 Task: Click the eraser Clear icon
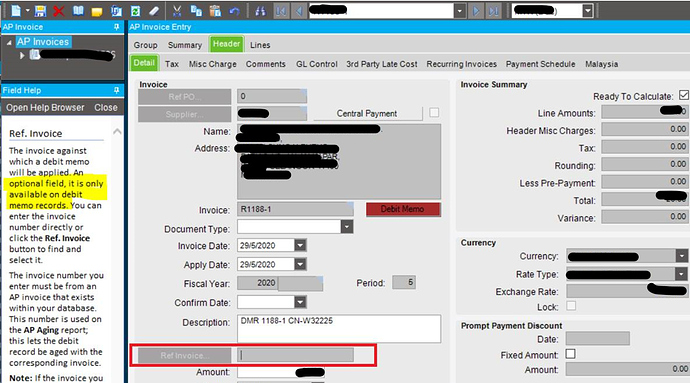click(154, 11)
